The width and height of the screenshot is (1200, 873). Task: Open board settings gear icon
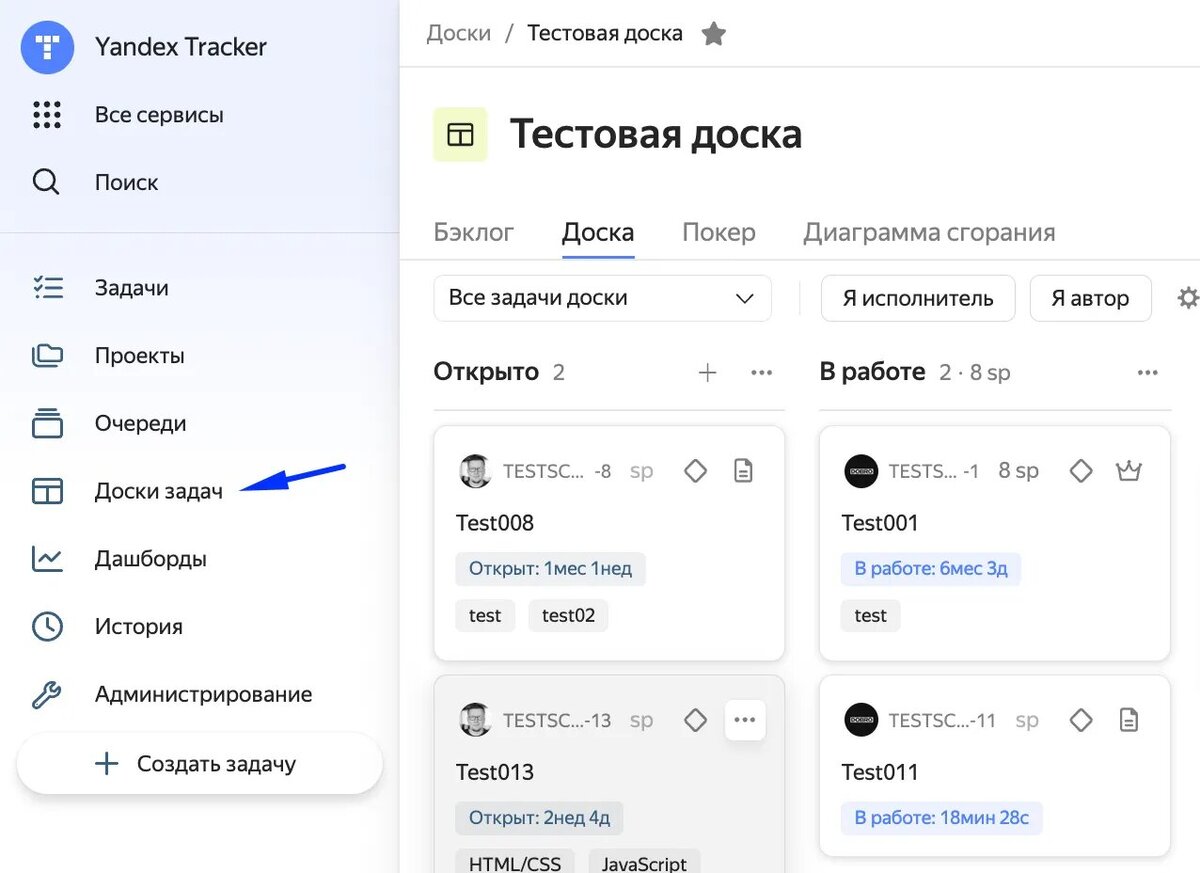tap(1188, 298)
